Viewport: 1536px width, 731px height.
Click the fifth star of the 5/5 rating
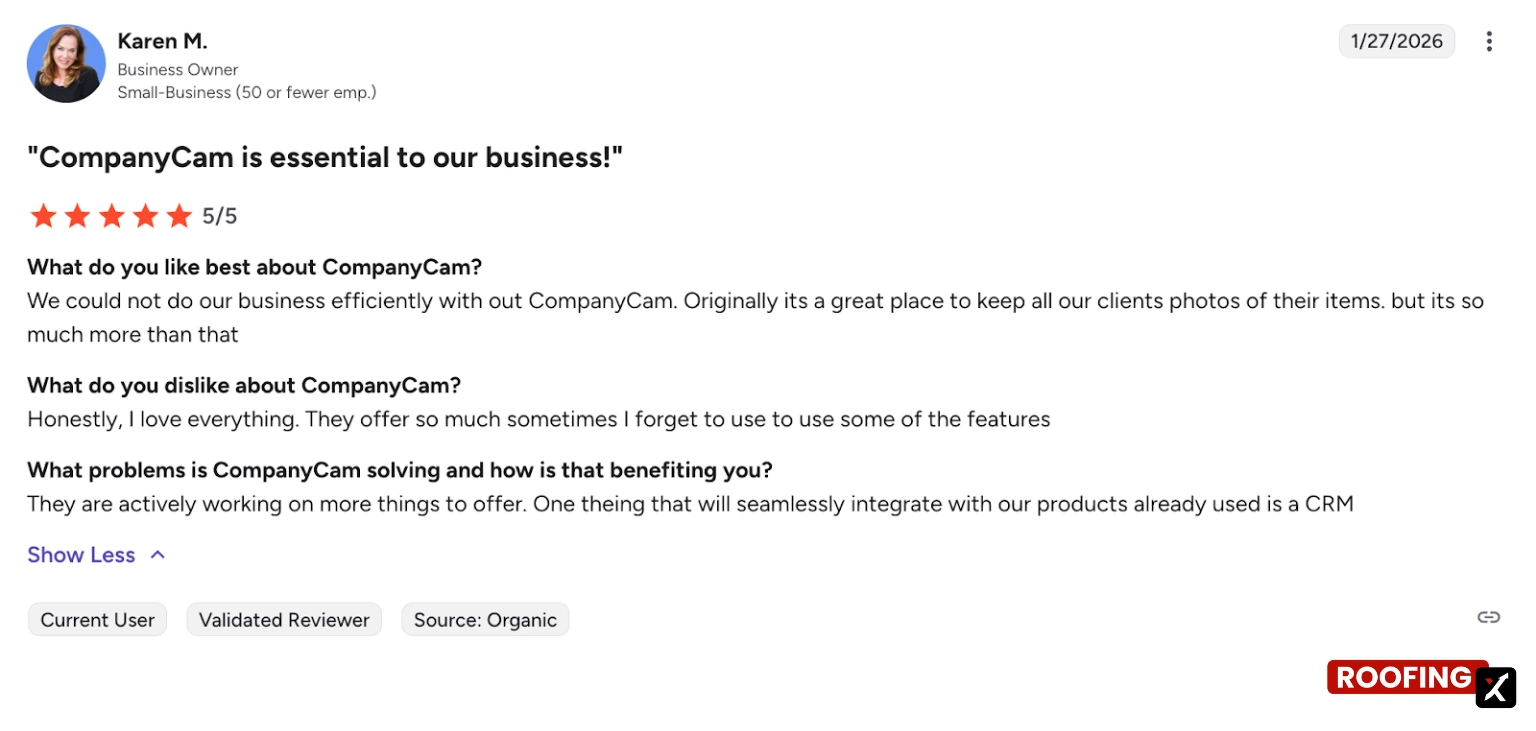(x=179, y=215)
